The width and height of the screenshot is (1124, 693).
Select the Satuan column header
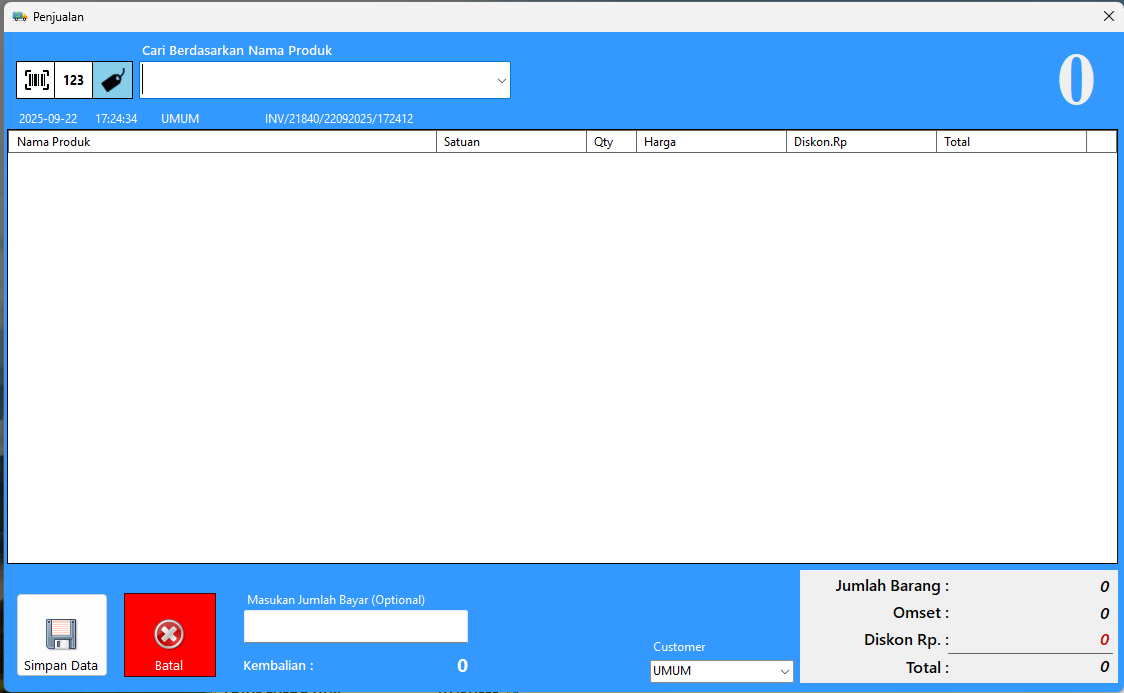pos(511,142)
